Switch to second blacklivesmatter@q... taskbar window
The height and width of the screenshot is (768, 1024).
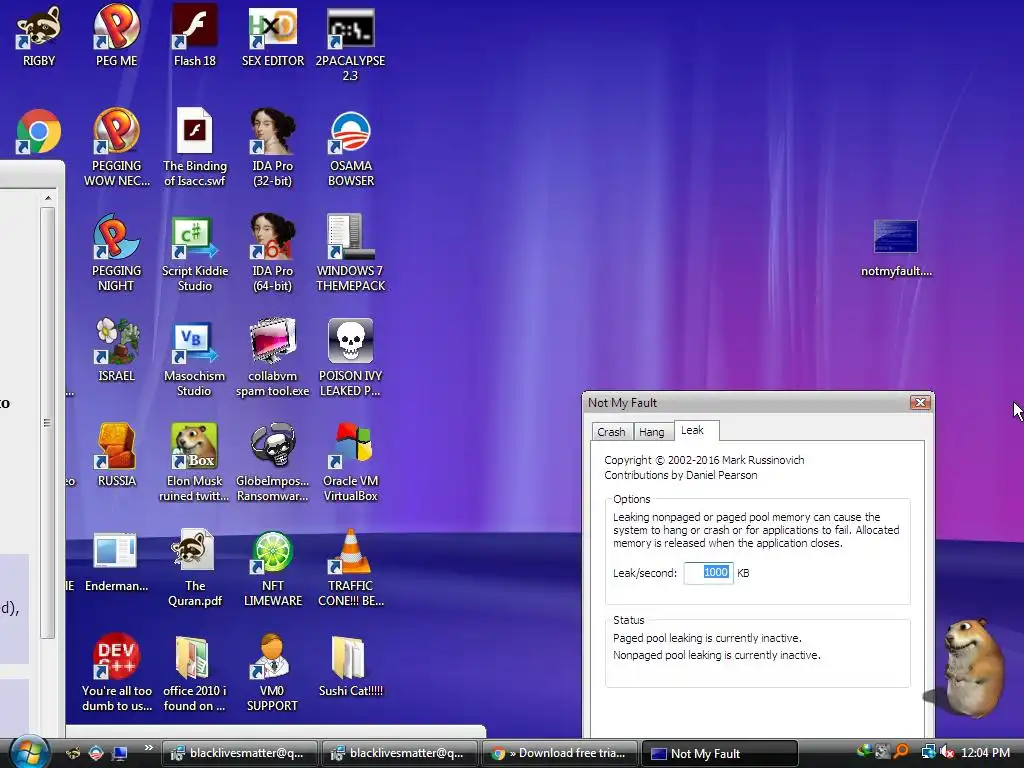400,753
